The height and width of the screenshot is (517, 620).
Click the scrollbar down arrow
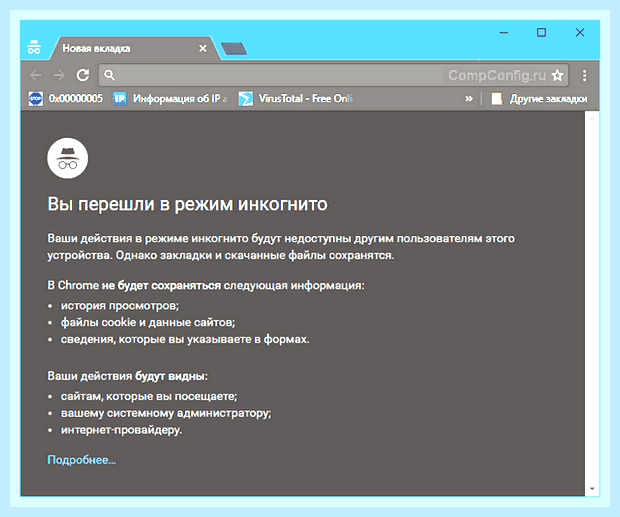coord(592,489)
